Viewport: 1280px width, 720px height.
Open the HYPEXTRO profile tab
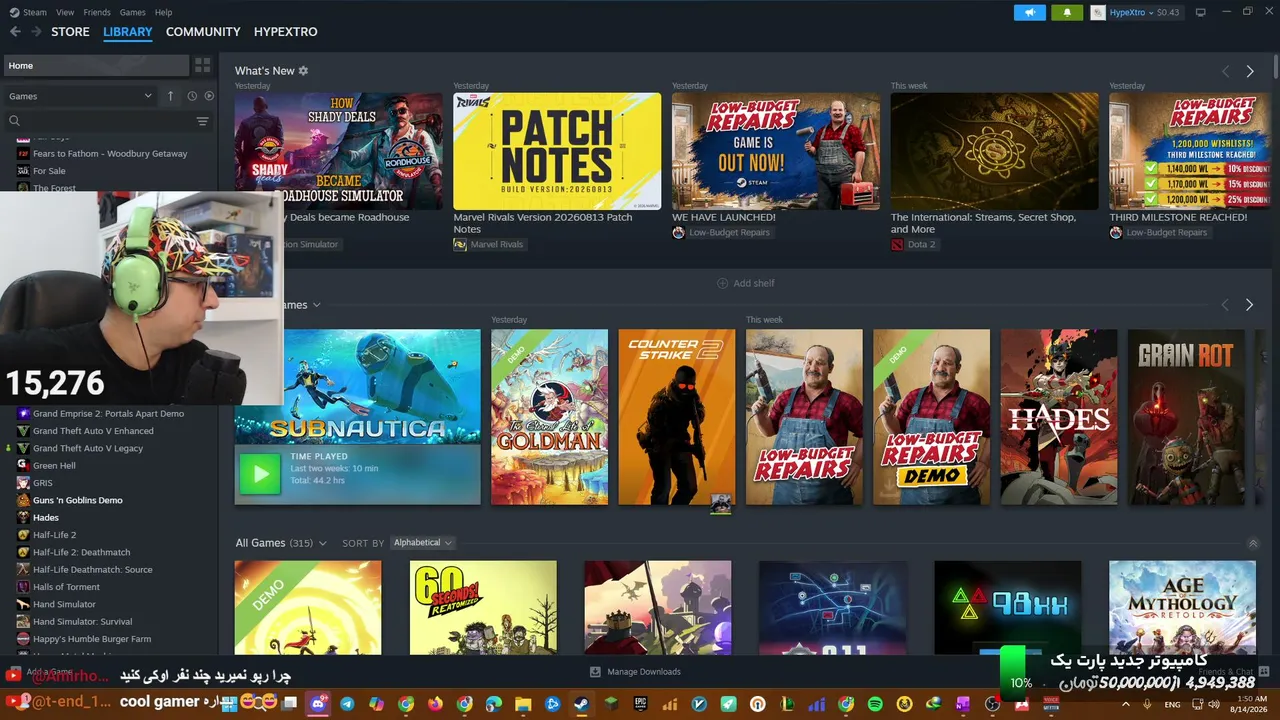pyautogui.click(x=285, y=32)
